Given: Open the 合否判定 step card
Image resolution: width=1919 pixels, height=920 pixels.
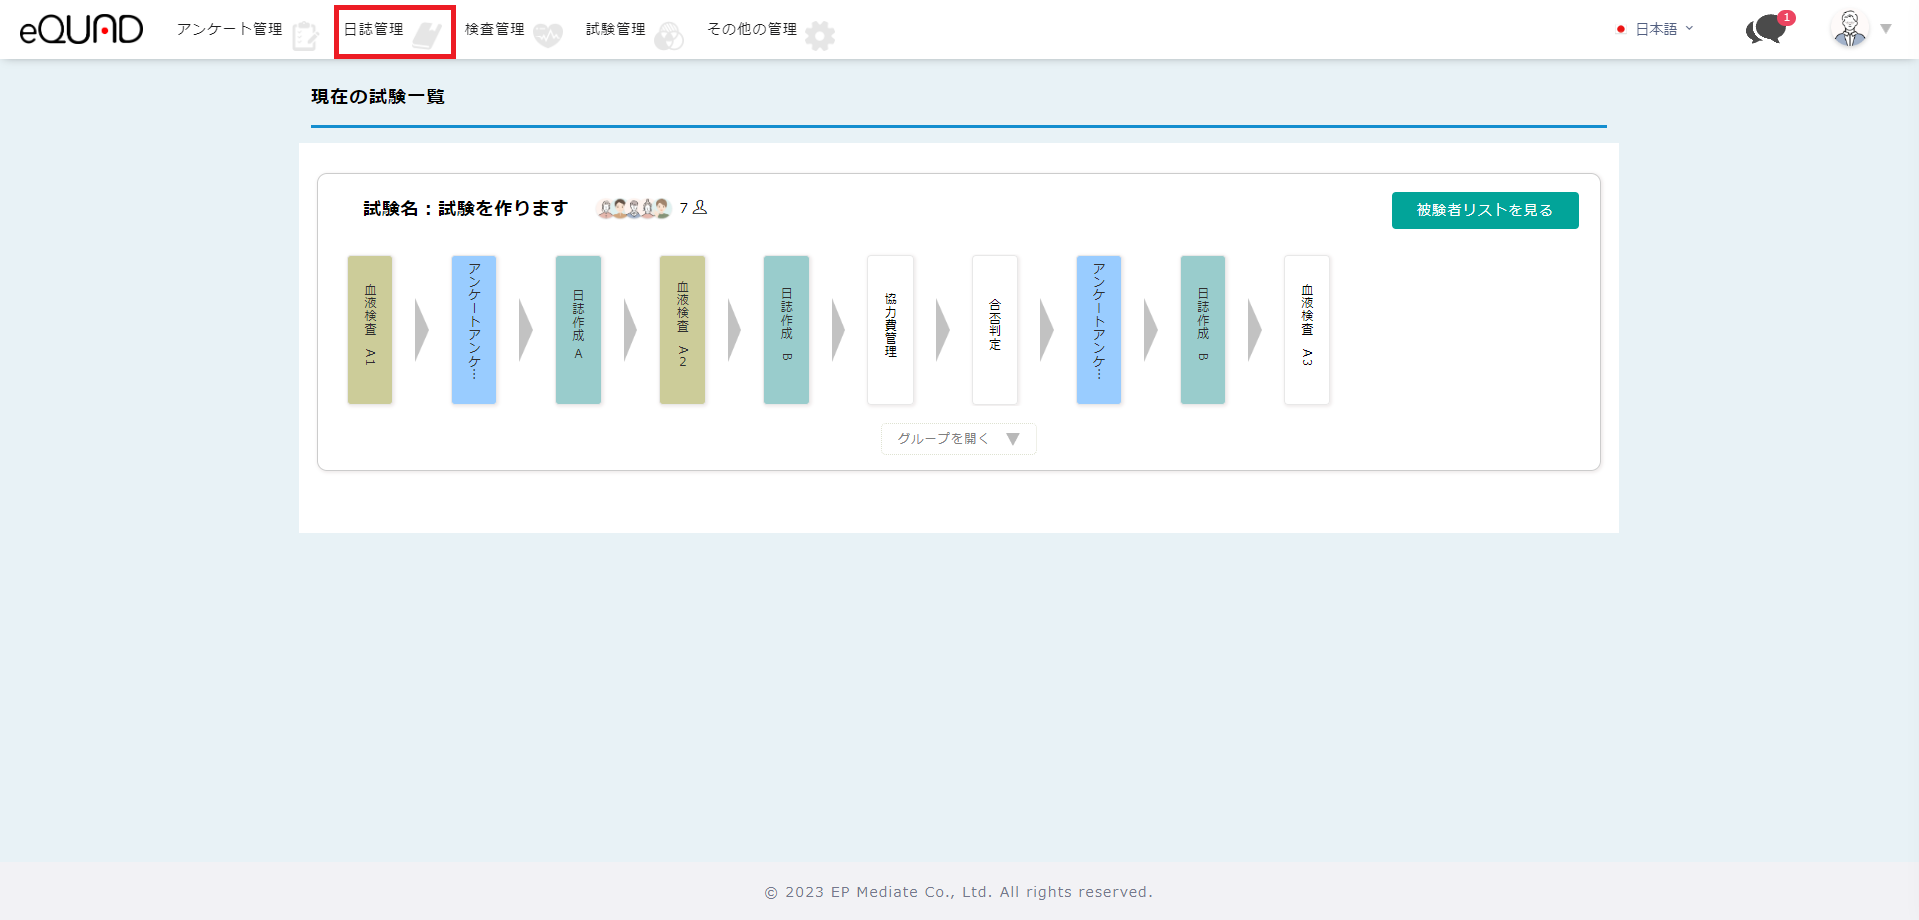Looking at the screenshot, I should (x=994, y=330).
